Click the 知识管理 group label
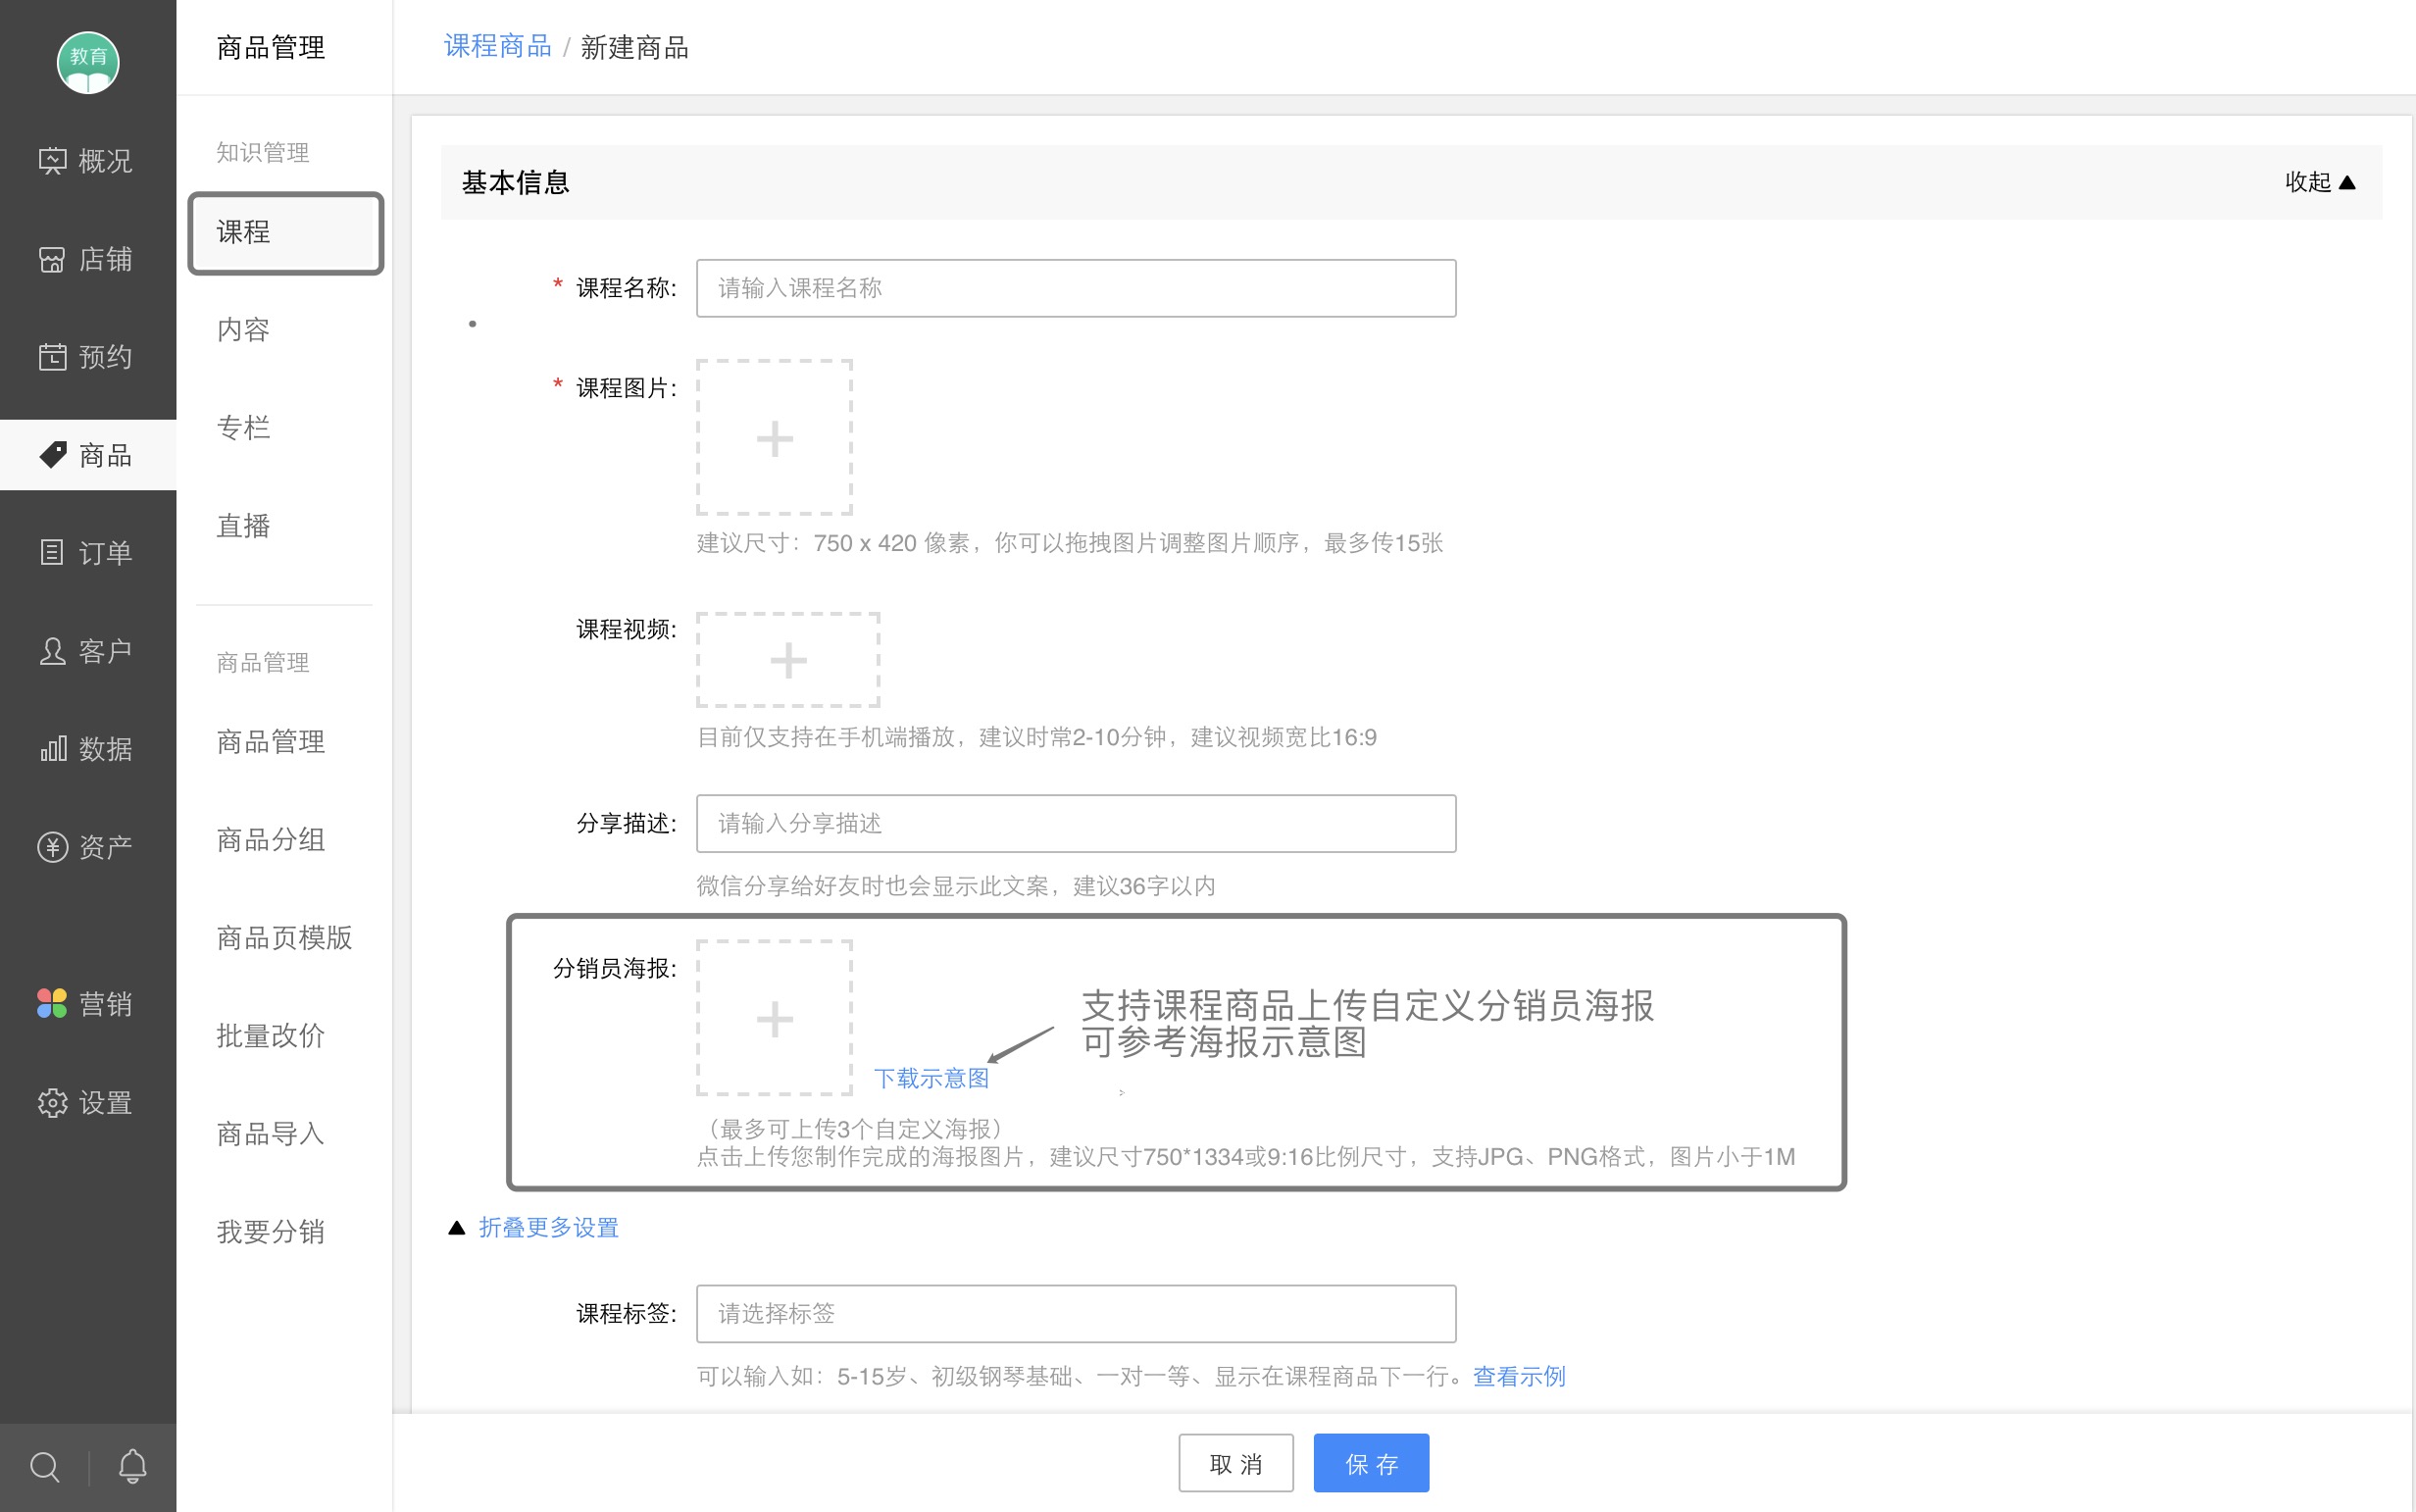The image size is (2416, 1512). [x=263, y=152]
